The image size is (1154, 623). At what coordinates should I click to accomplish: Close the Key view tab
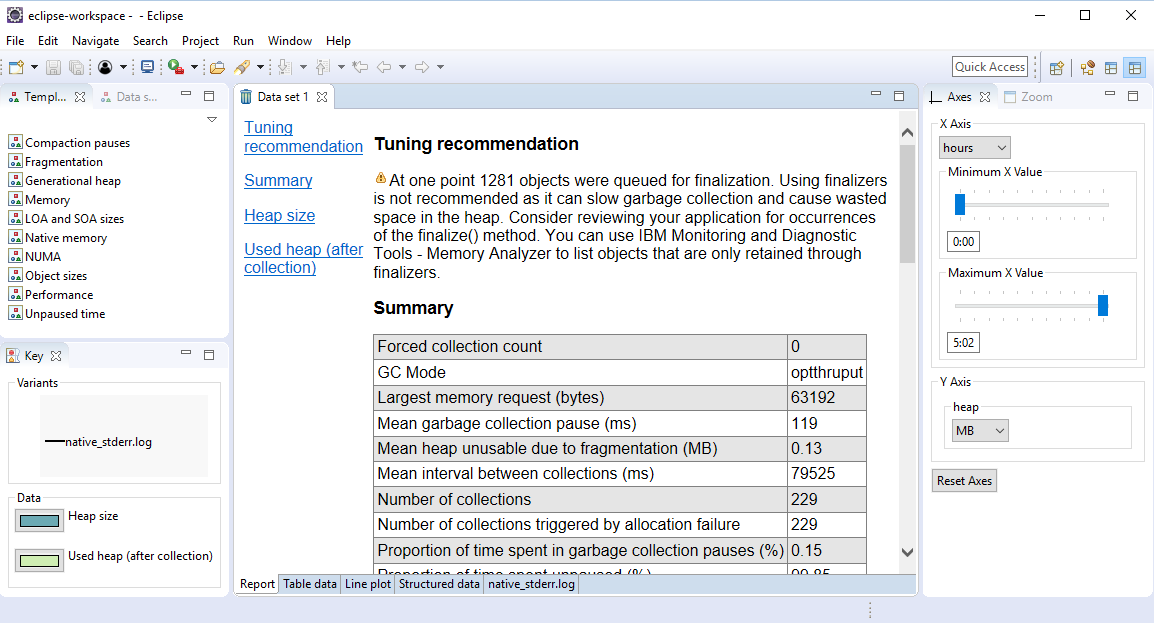coord(56,356)
